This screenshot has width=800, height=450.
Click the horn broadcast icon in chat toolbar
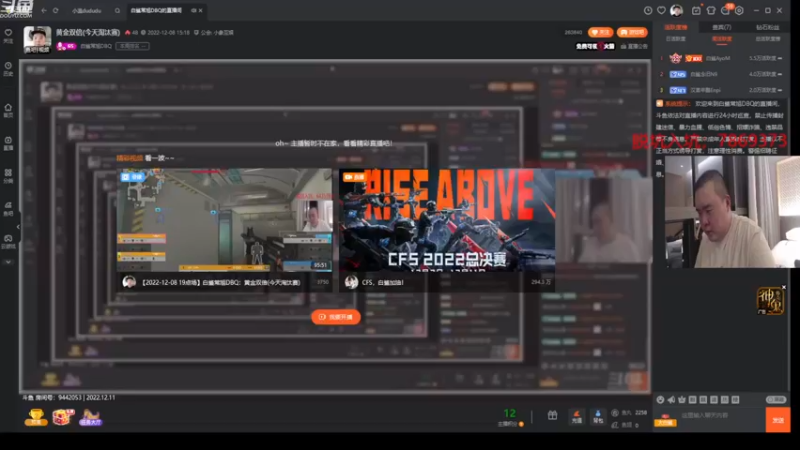tap(671, 399)
